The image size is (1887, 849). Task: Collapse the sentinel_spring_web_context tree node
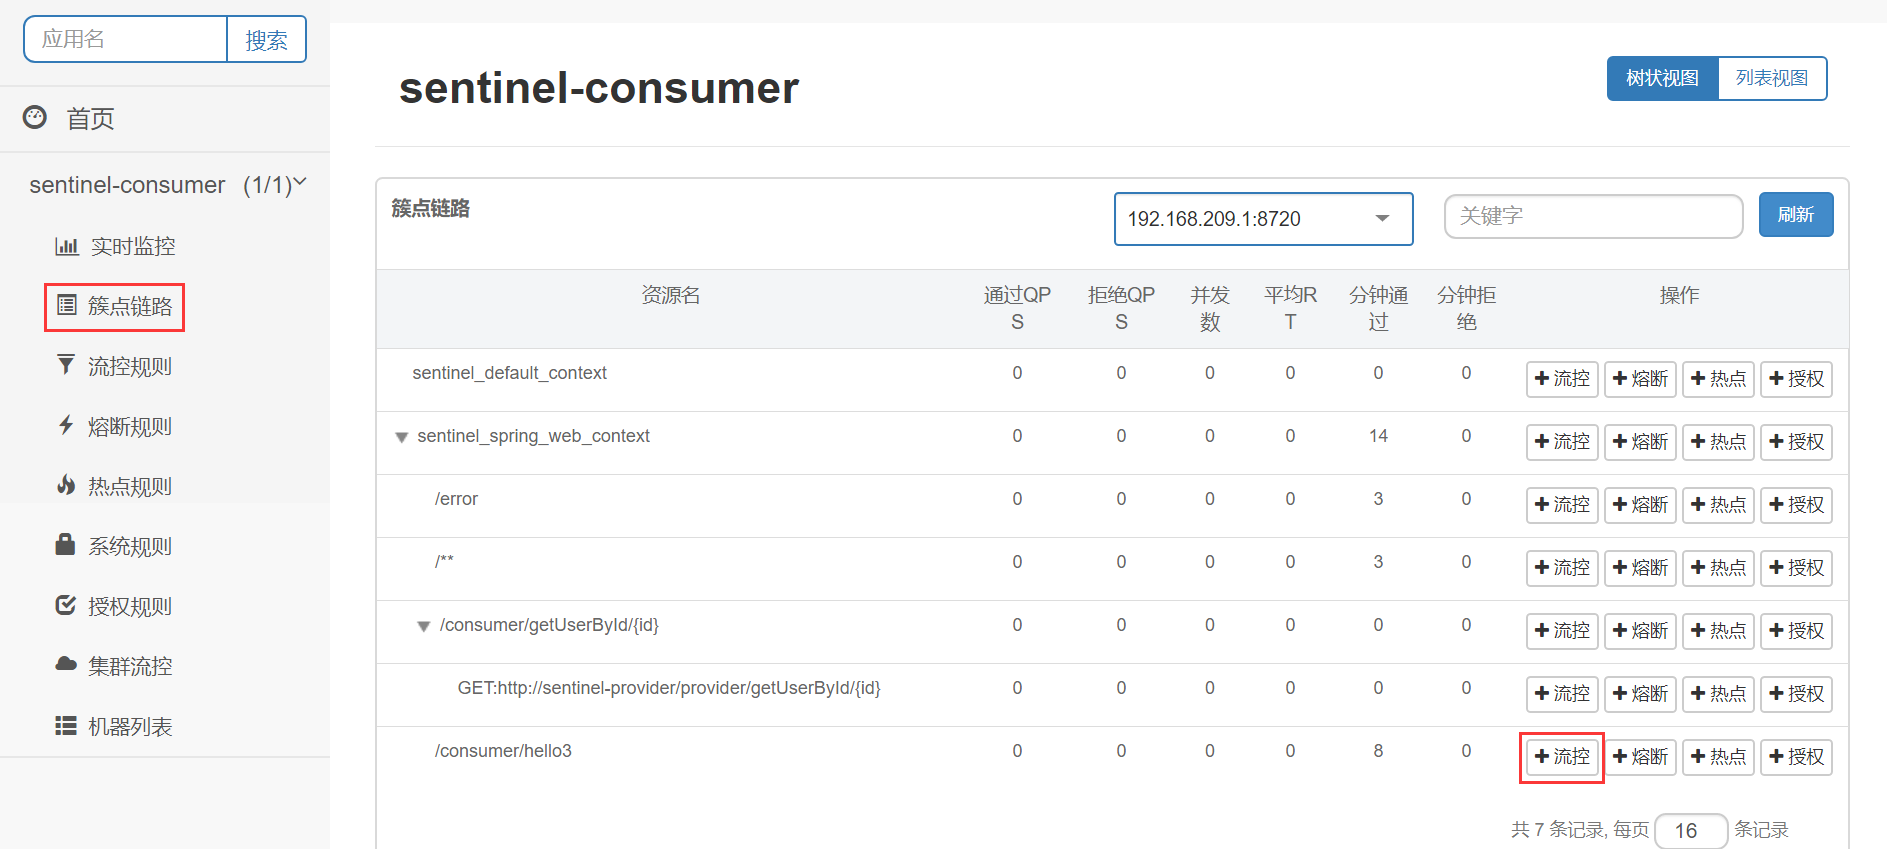(x=401, y=437)
